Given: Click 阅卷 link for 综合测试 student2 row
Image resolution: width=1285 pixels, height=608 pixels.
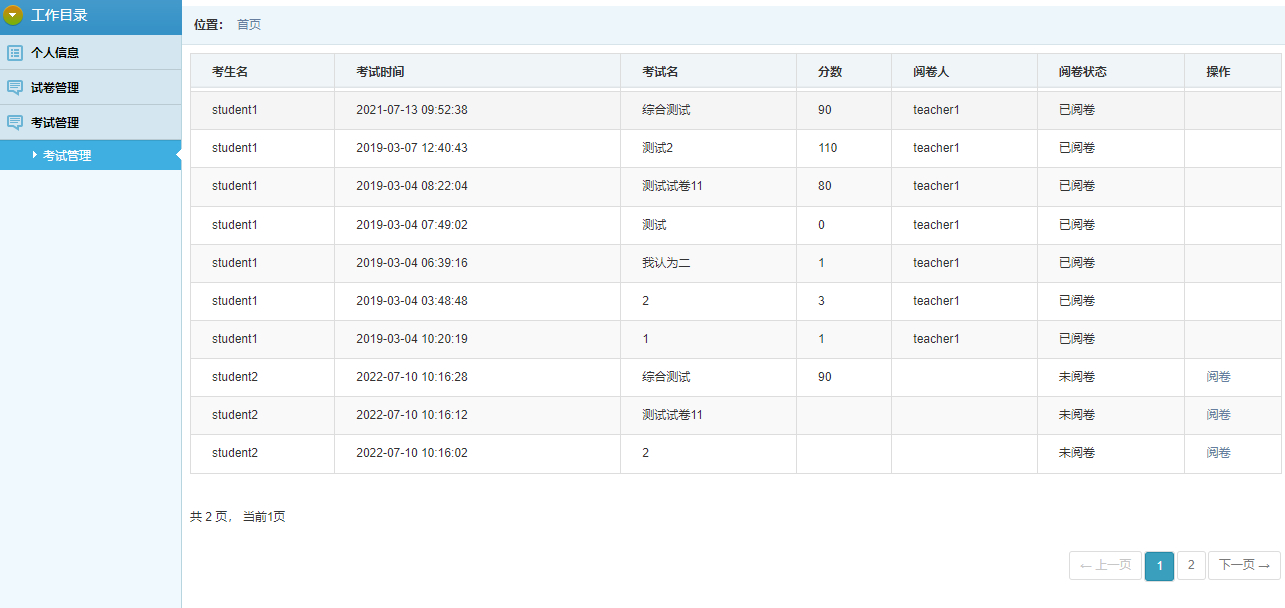Looking at the screenshot, I should (x=1218, y=377).
